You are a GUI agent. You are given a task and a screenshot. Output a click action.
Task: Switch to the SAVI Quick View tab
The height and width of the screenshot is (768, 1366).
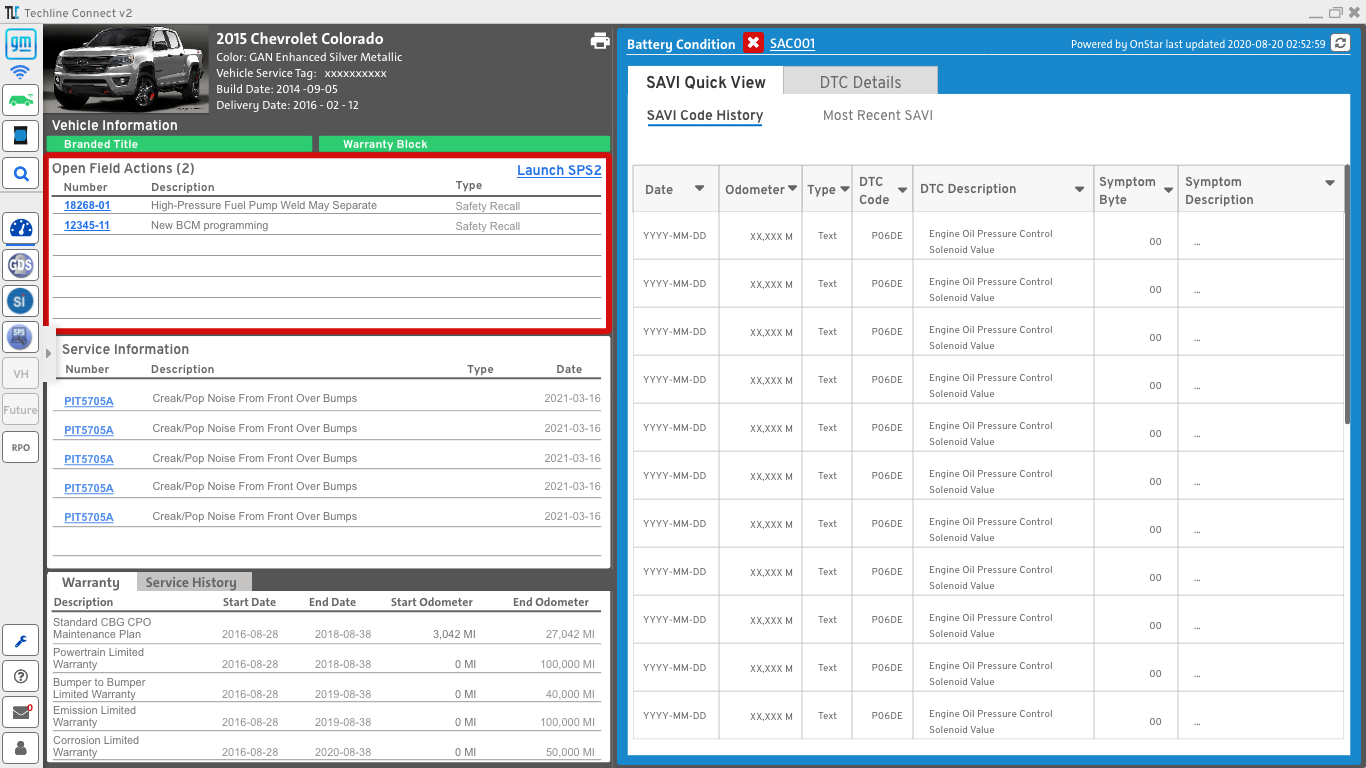tap(706, 82)
